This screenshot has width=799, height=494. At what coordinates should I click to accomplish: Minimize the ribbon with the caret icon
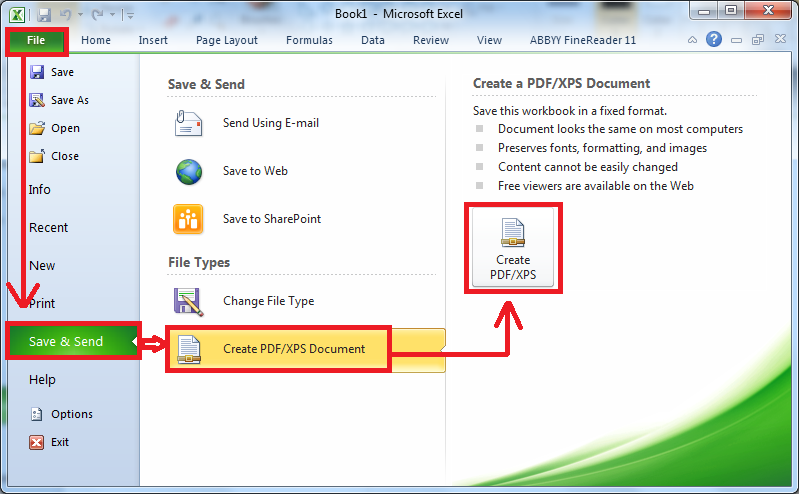pos(692,40)
